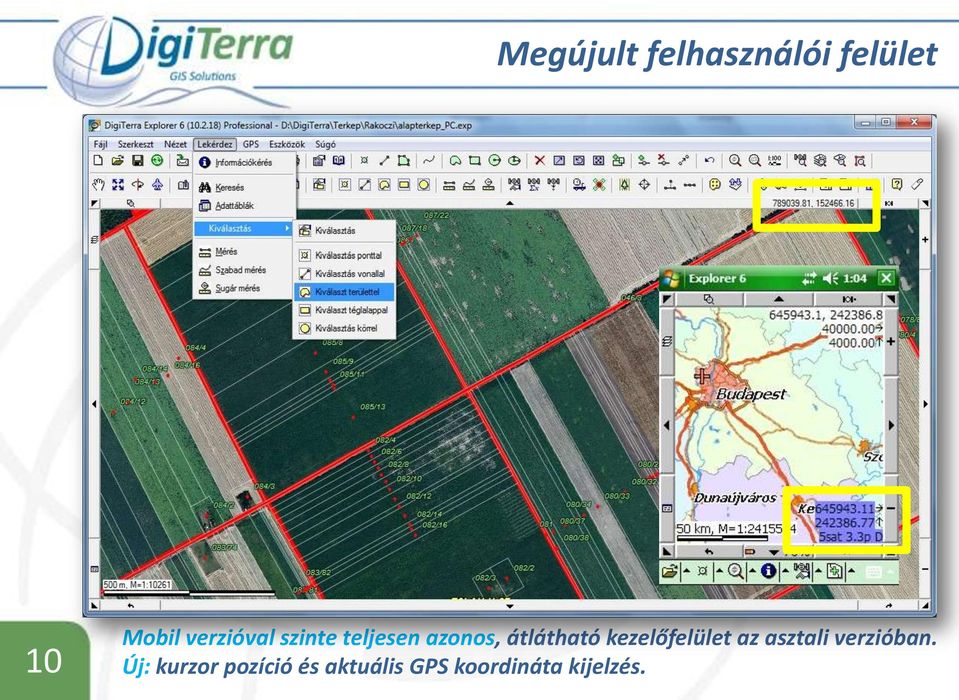This screenshot has width=959, height=700.
Task: Click the plus zoom button in mobile map
Action: point(890,342)
